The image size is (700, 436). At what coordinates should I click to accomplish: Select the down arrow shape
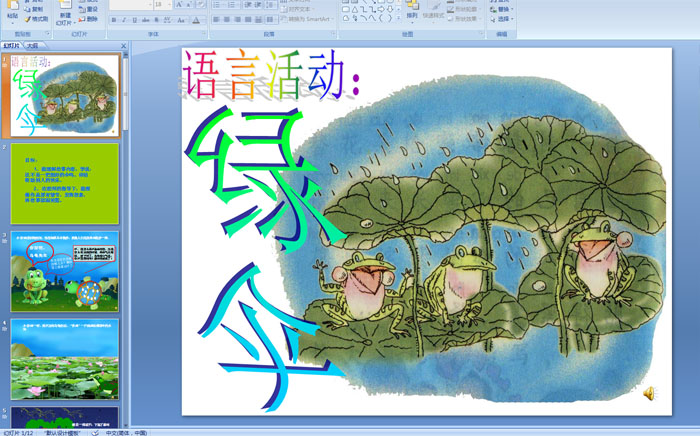[x=390, y=9]
